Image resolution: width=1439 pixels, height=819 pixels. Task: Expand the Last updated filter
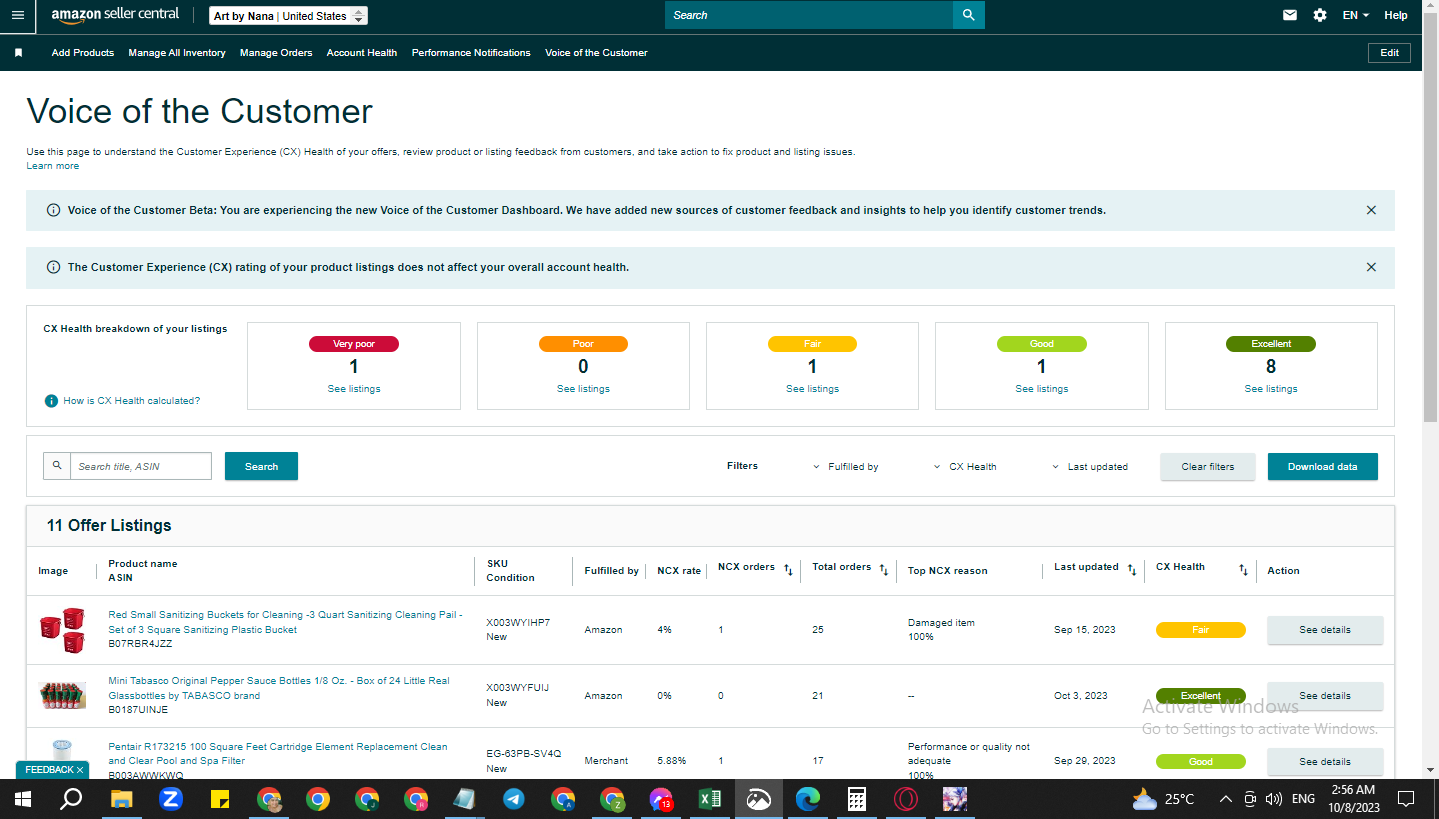point(1090,466)
